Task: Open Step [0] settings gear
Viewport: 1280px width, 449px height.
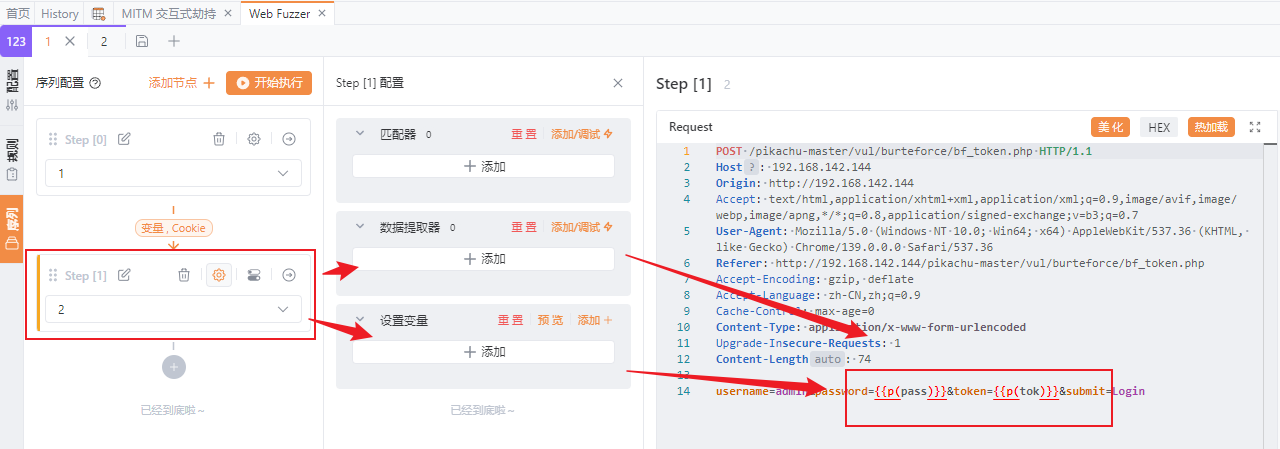Action: [x=254, y=139]
